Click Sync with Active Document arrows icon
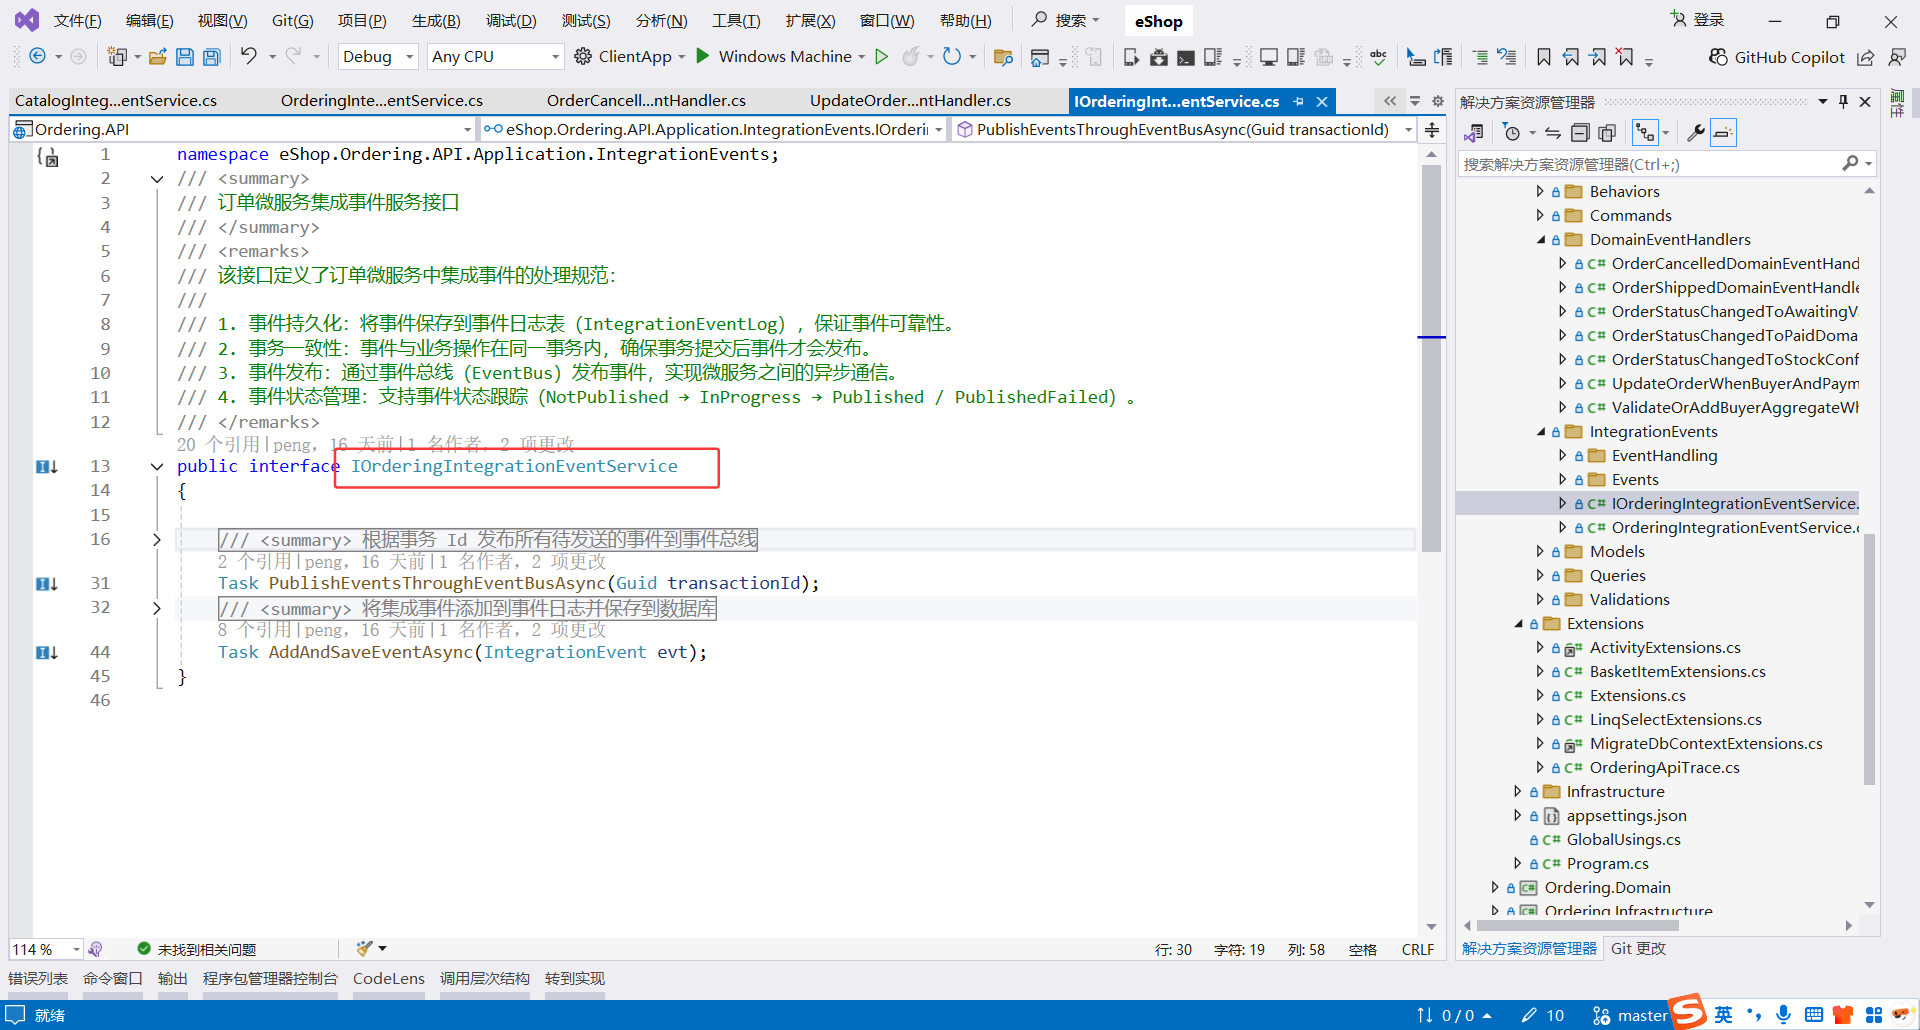Viewport: 1920px width, 1030px height. tap(1552, 132)
